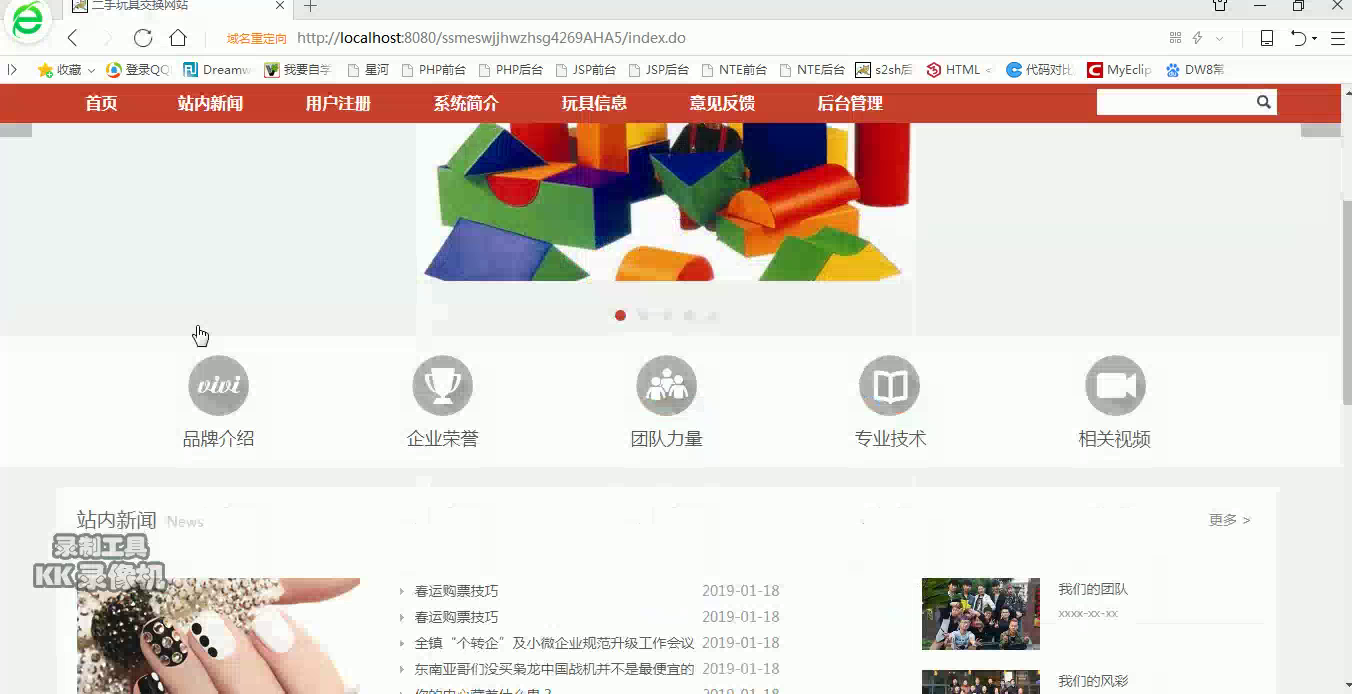The image size is (1352, 694).
Task: Open the 星河 bookmark folder
Action: [x=368, y=70]
